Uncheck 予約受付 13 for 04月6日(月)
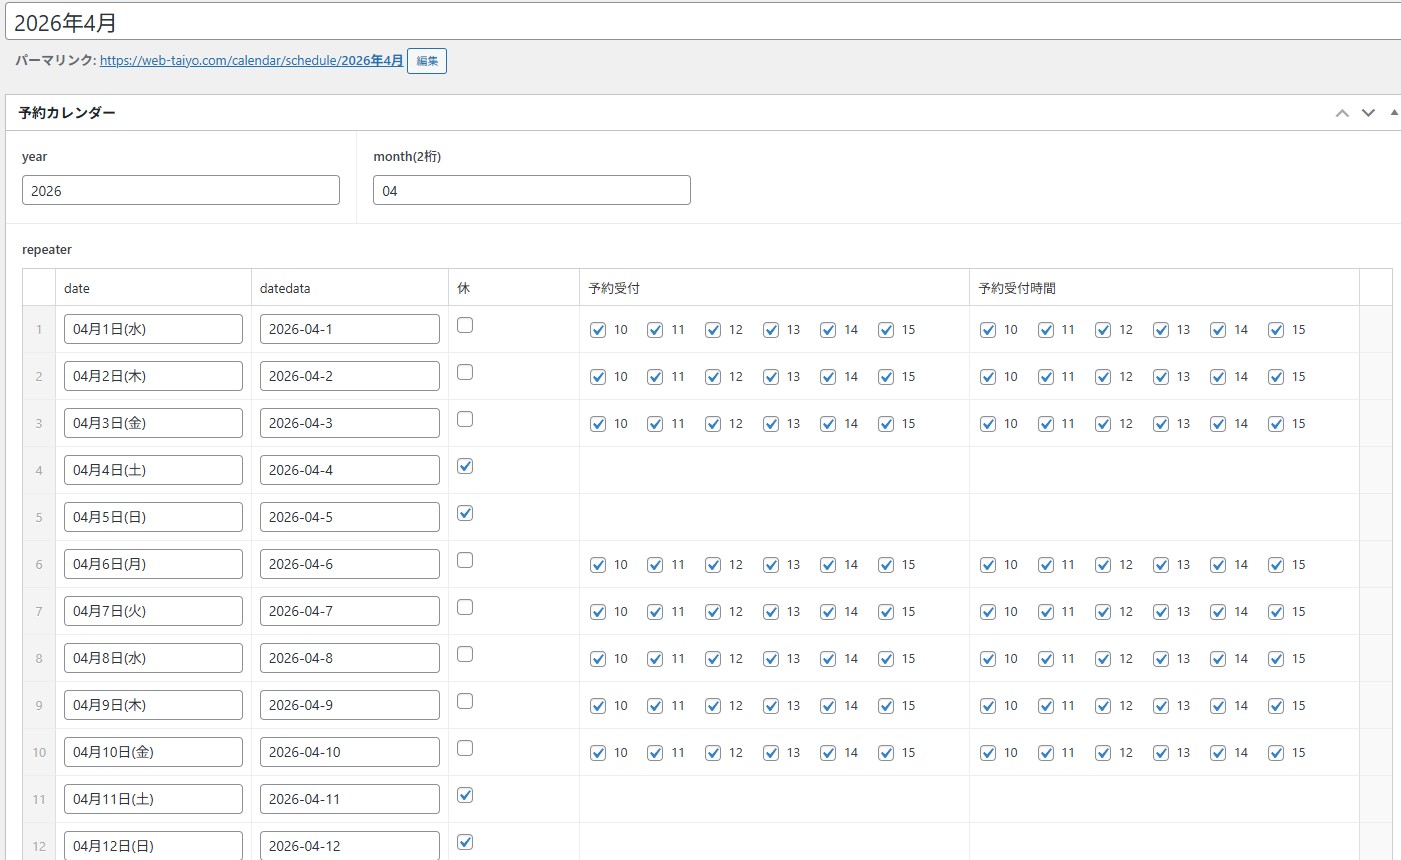Screen dimensions: 1401x860 pyautogui.click(x=771, y=565)
